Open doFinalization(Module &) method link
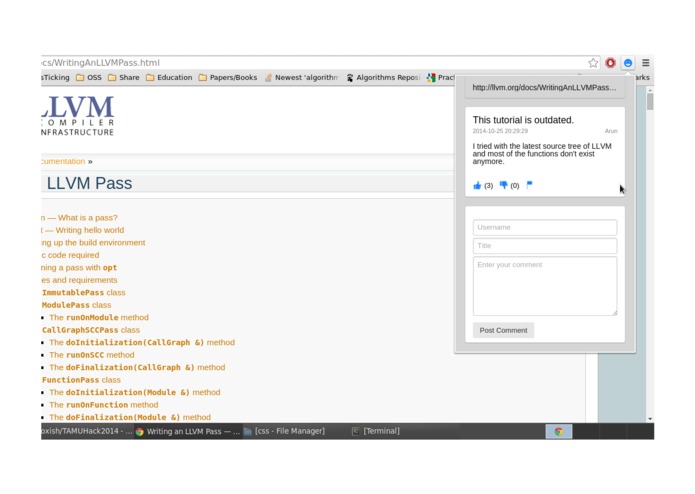The width and height of the screenshot is (695, 494). [x=130, y=417]
